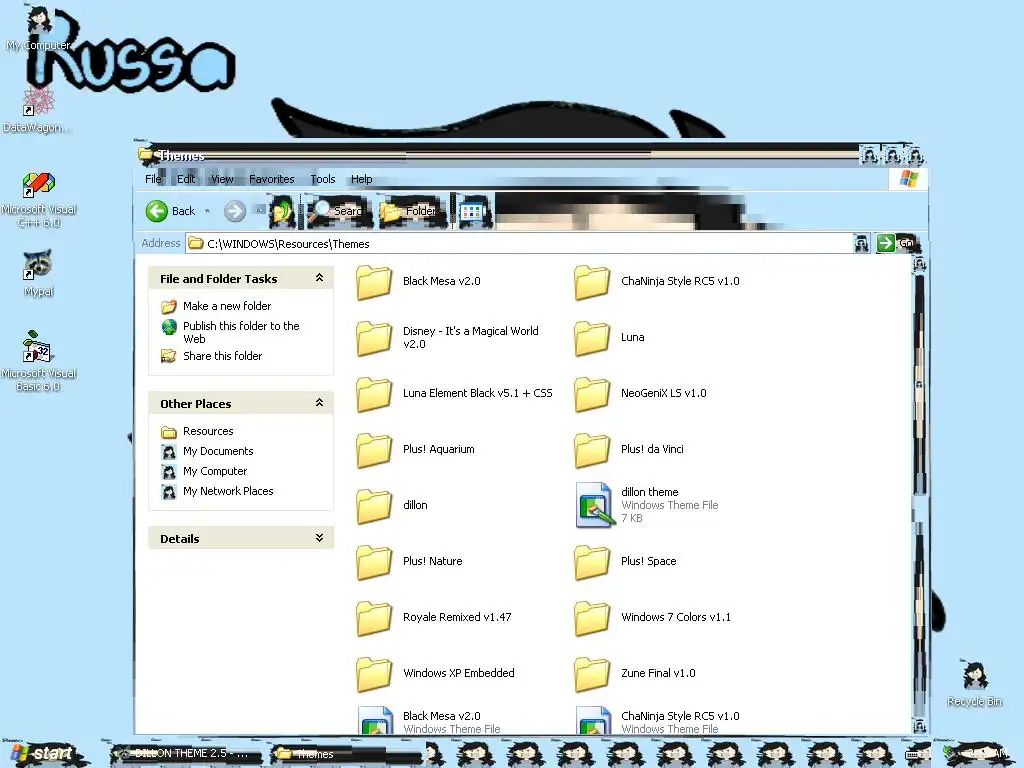This screenshot has height=768, width=1024.
Task: Open the File menu
Action: coord(153,179)
